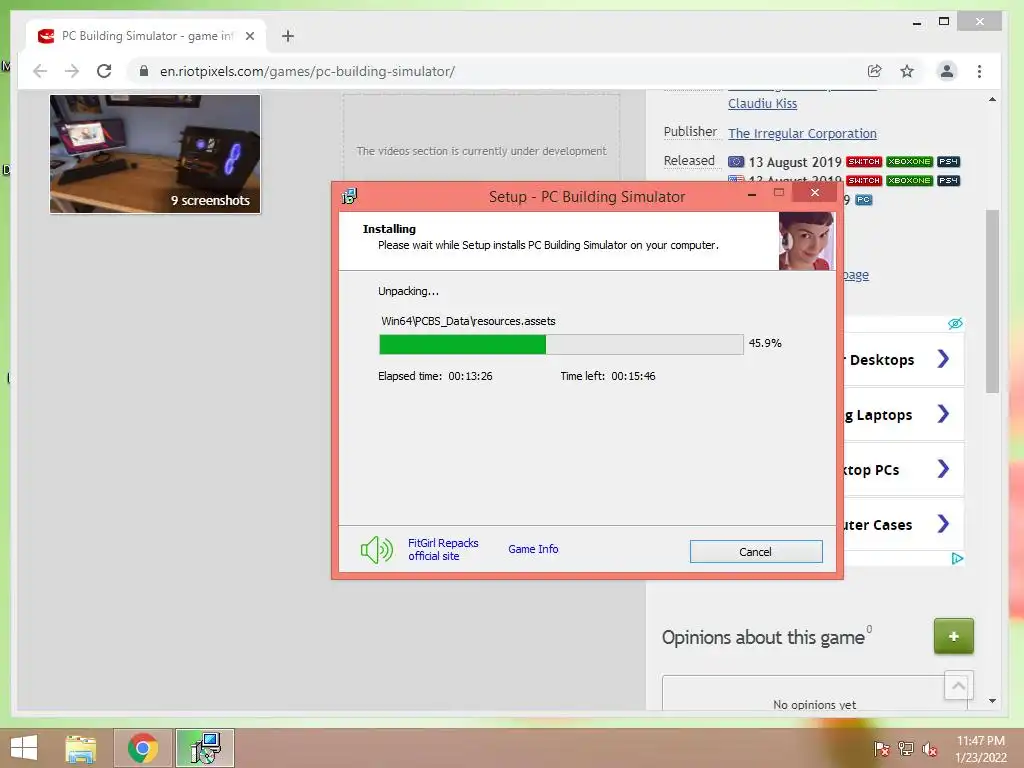This screenshot has width=1024, height=768.
Task: Share this page icon in Chrome
Action: tap(874, 71)
